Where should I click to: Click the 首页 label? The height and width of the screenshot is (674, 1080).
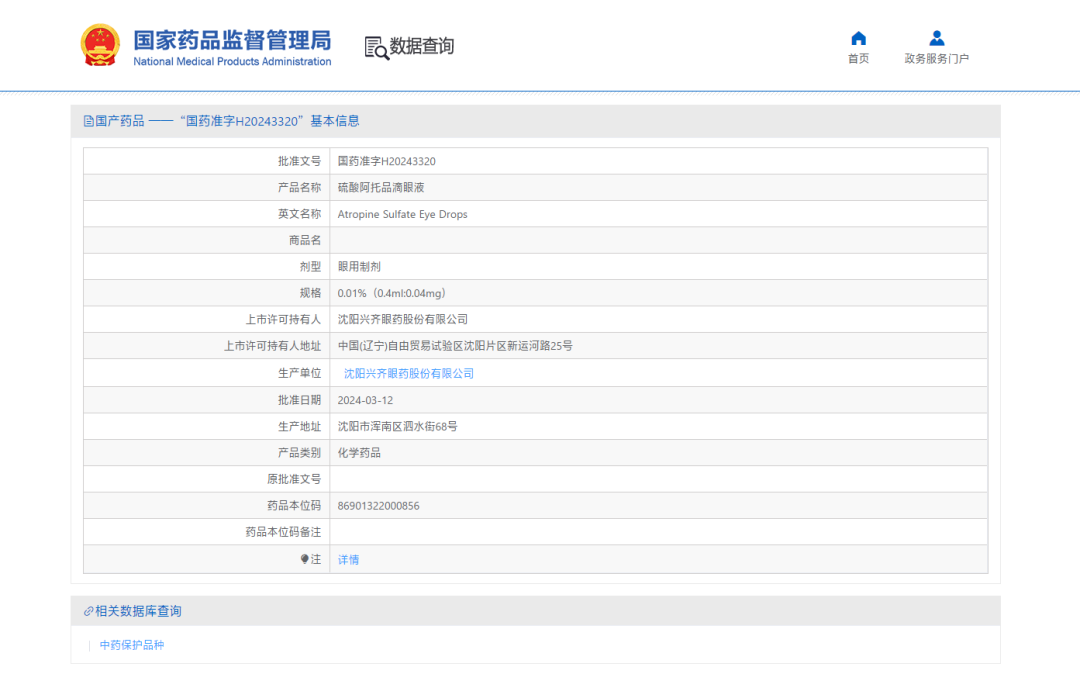click(x=858, y=59)
